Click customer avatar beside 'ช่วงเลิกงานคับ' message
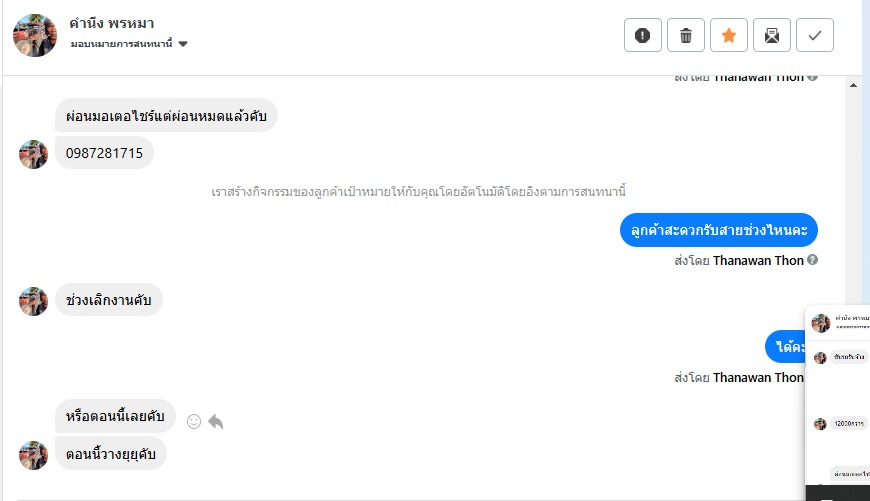This screenshot has height=501, width=870. (x=34, y=301)
